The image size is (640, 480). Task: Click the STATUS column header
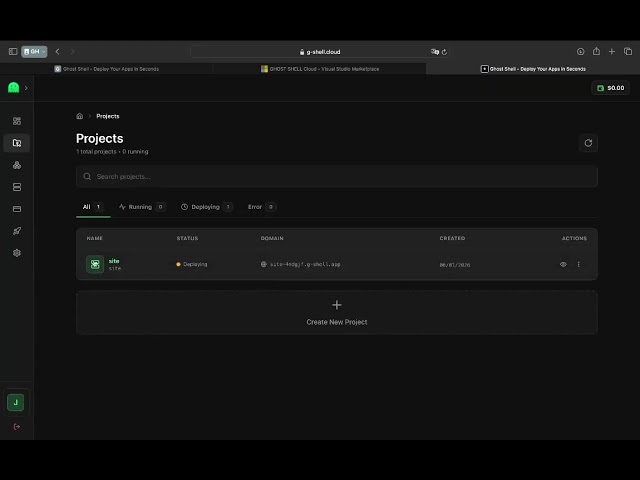click(x=187, y=238)
